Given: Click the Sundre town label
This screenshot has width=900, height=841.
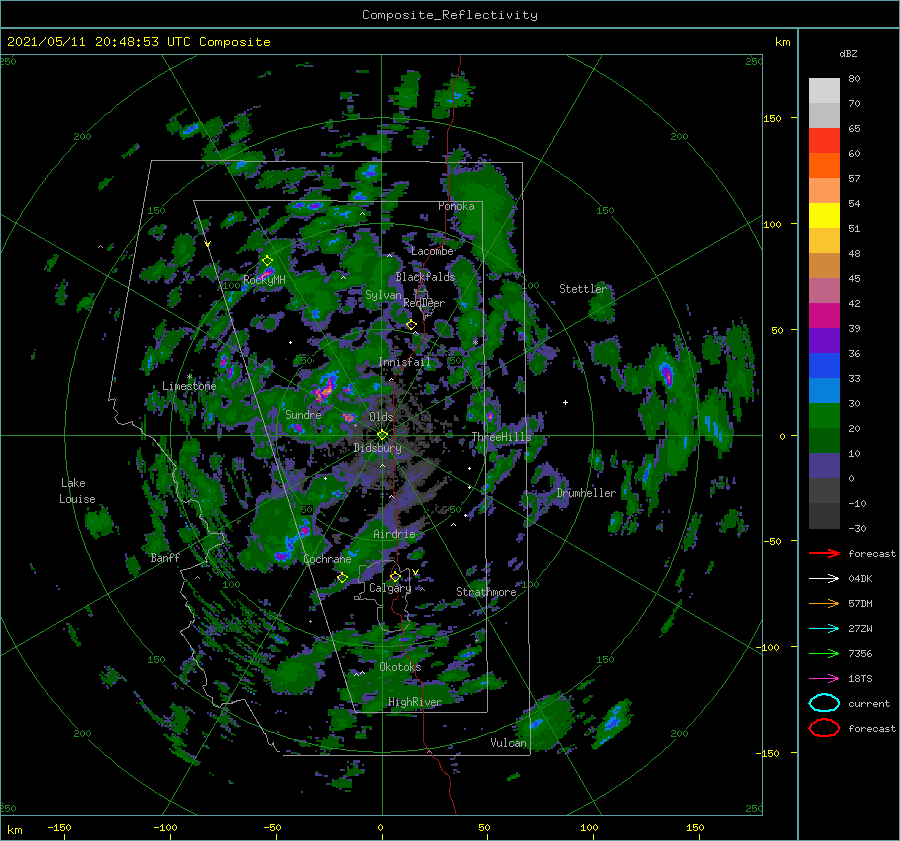Looking at the screenshot, I should pyautogui.click(x=303, y=415).
